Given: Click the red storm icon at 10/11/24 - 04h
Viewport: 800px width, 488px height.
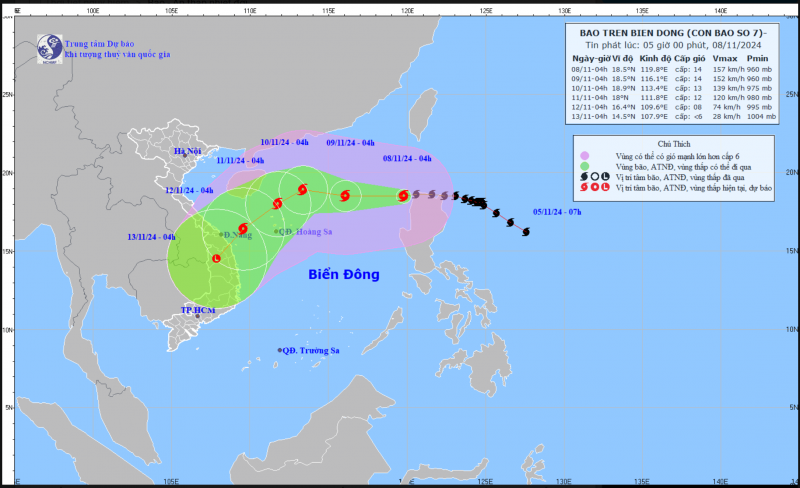Looking at the screenshot, I should (x=303, y=189).
